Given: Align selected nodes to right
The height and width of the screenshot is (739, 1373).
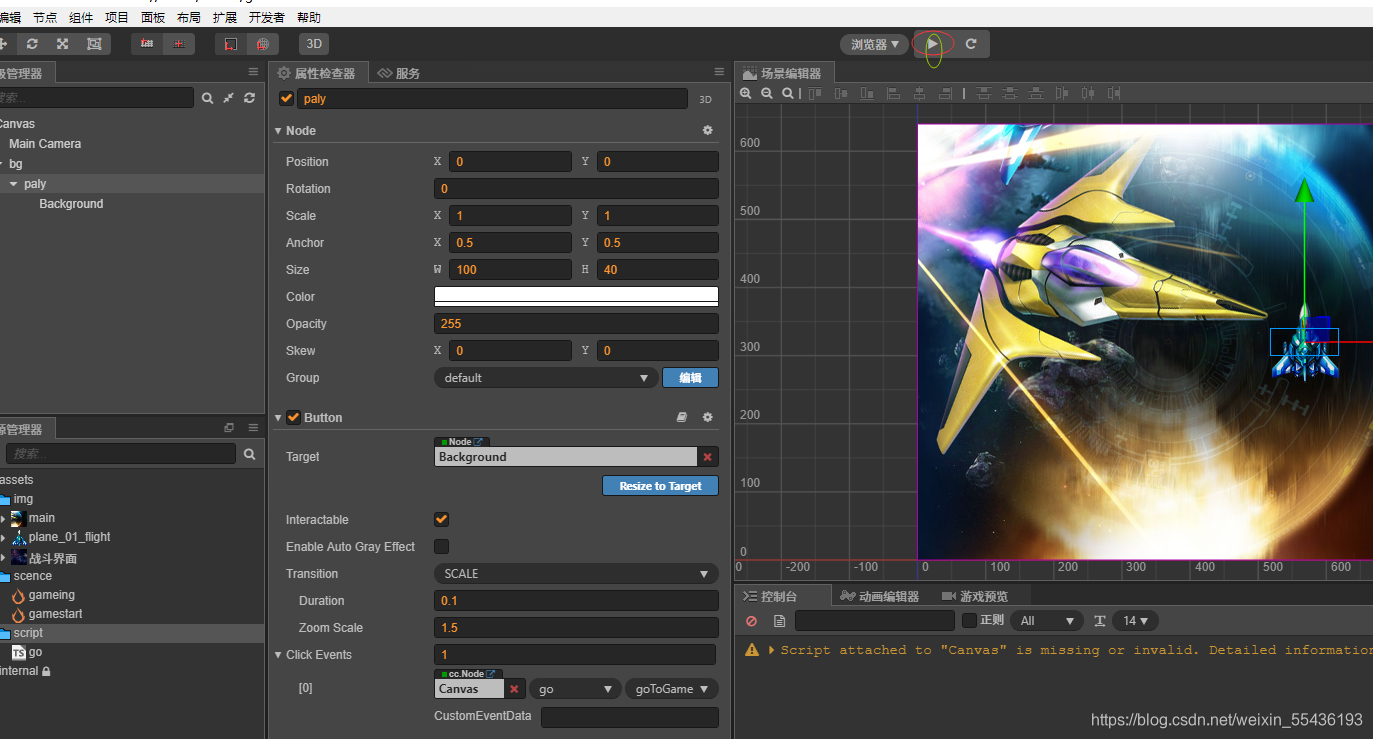Looking at the screenshot, I should (x=945, y=93).
